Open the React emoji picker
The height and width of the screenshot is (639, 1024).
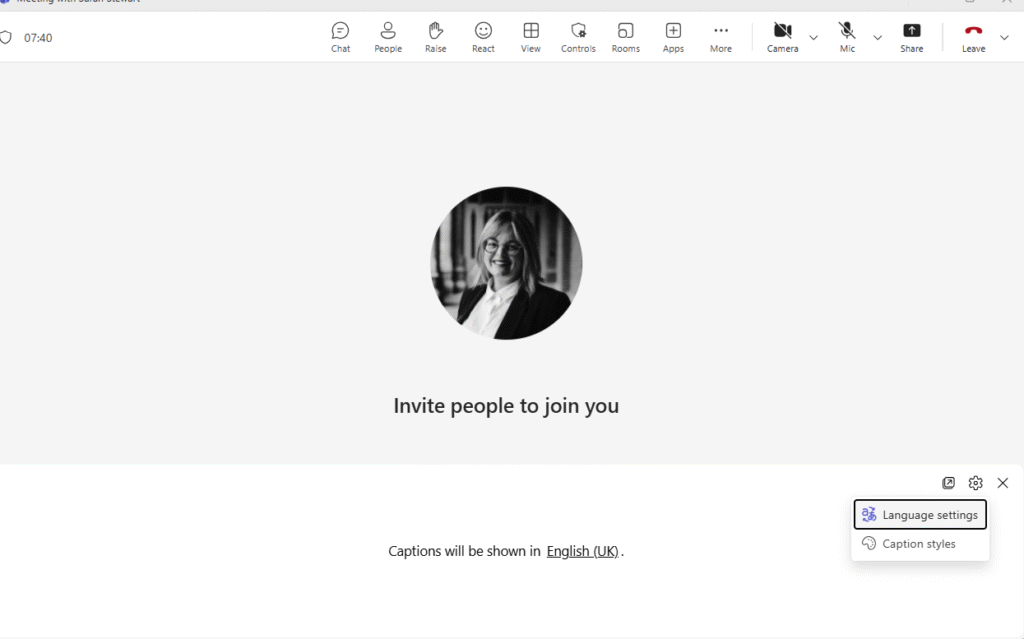click(483, 37)
